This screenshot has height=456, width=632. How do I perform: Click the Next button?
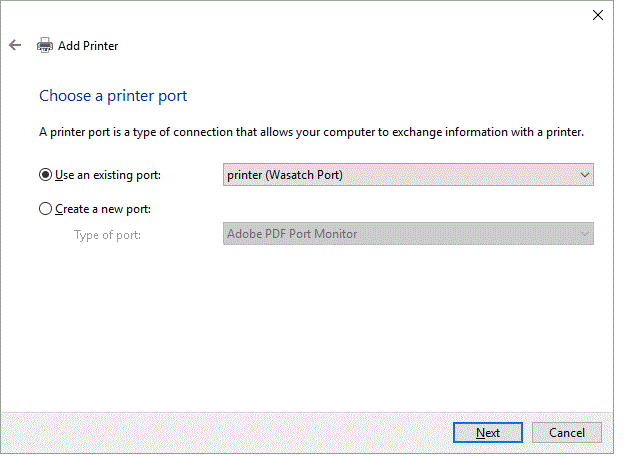click(x=488, y=433)
